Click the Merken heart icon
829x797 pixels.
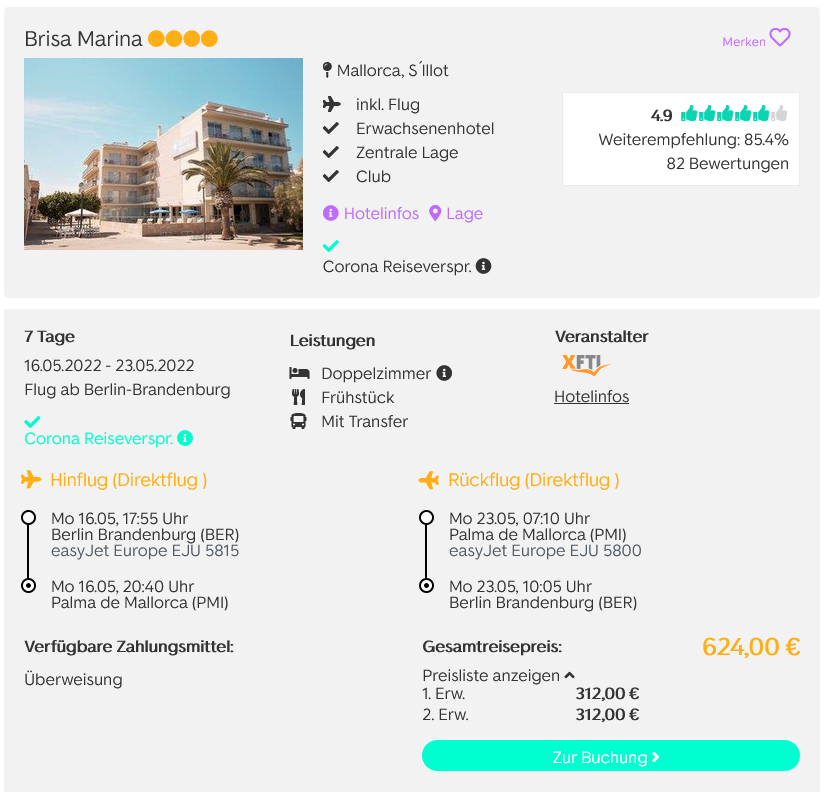(x=780, y=38)
